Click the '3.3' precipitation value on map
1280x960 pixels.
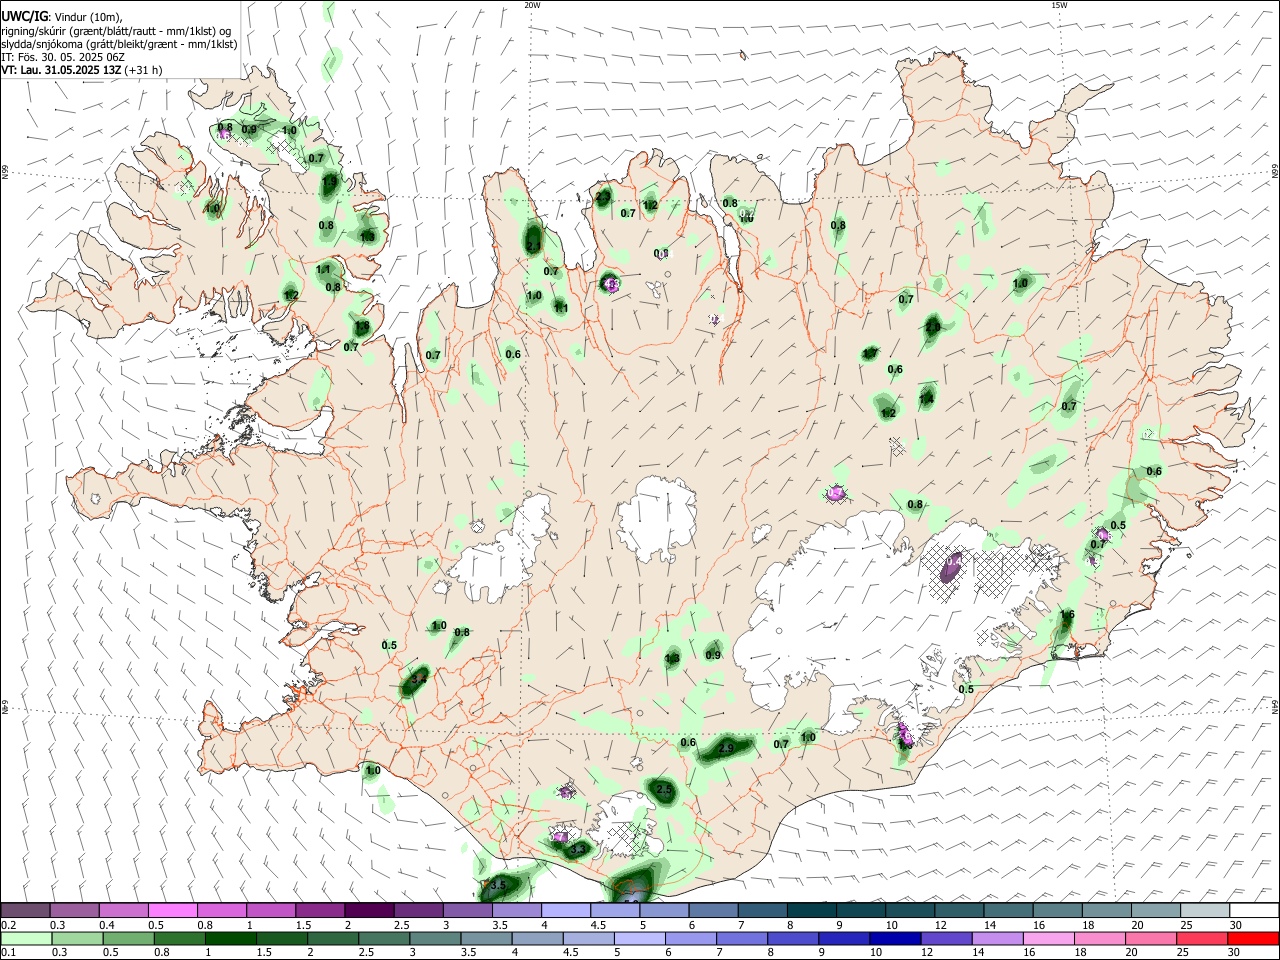click(578, 850)
